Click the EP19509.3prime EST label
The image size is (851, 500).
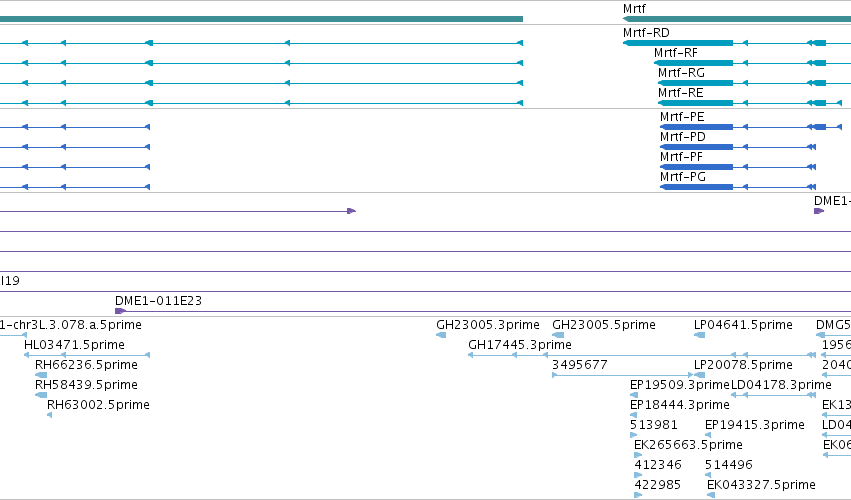coord(679,385)
